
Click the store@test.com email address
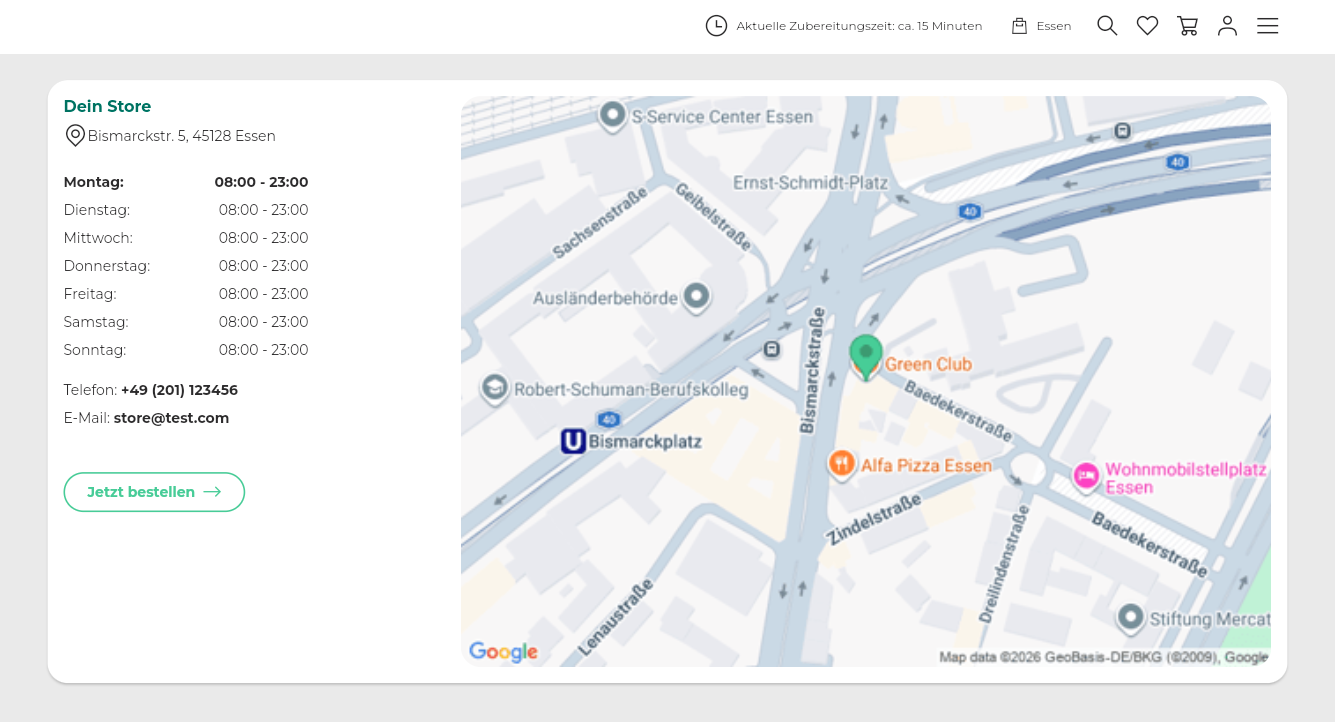pyautogui.click(x=171, y=418)
